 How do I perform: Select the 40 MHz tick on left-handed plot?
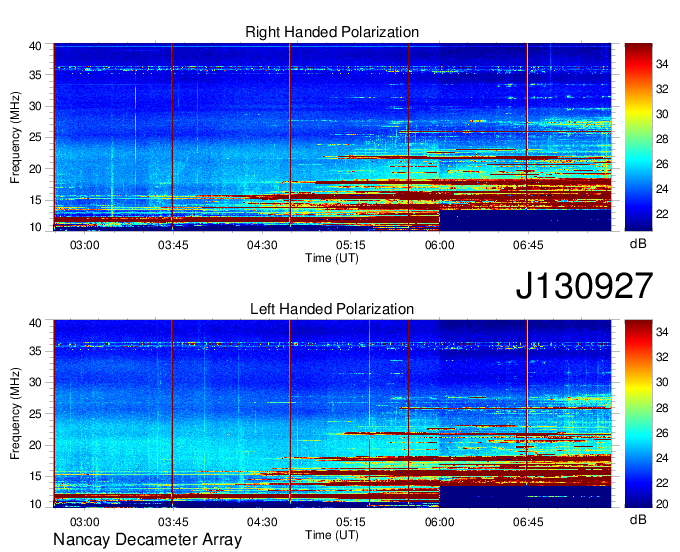pyautogui.click(x=35, y=323)
